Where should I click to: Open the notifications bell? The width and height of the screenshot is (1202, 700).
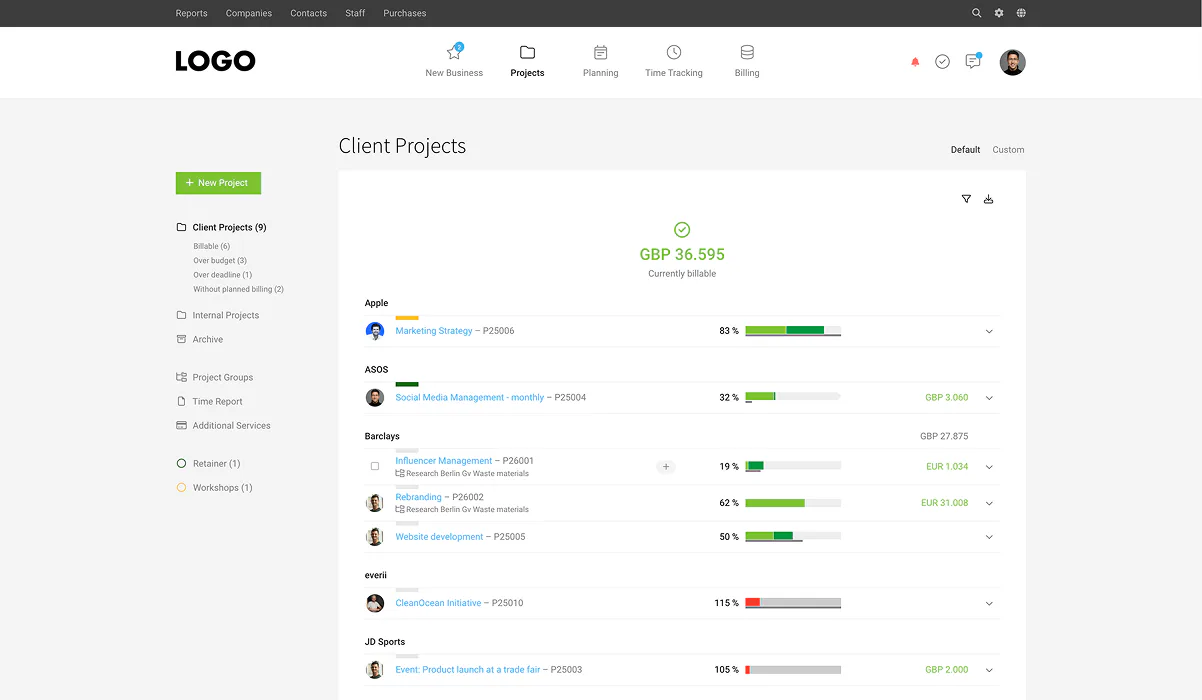point(915,62)
